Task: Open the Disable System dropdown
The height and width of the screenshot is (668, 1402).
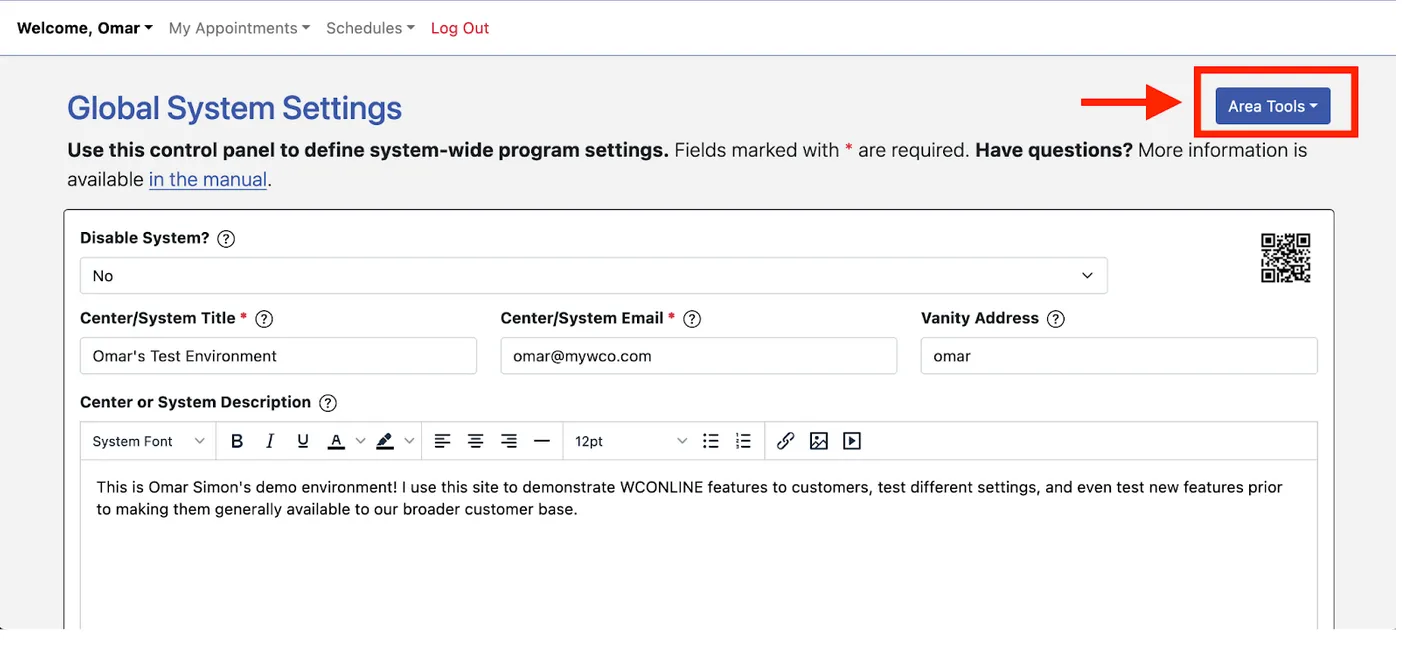Action: click(x=593, y=275)
